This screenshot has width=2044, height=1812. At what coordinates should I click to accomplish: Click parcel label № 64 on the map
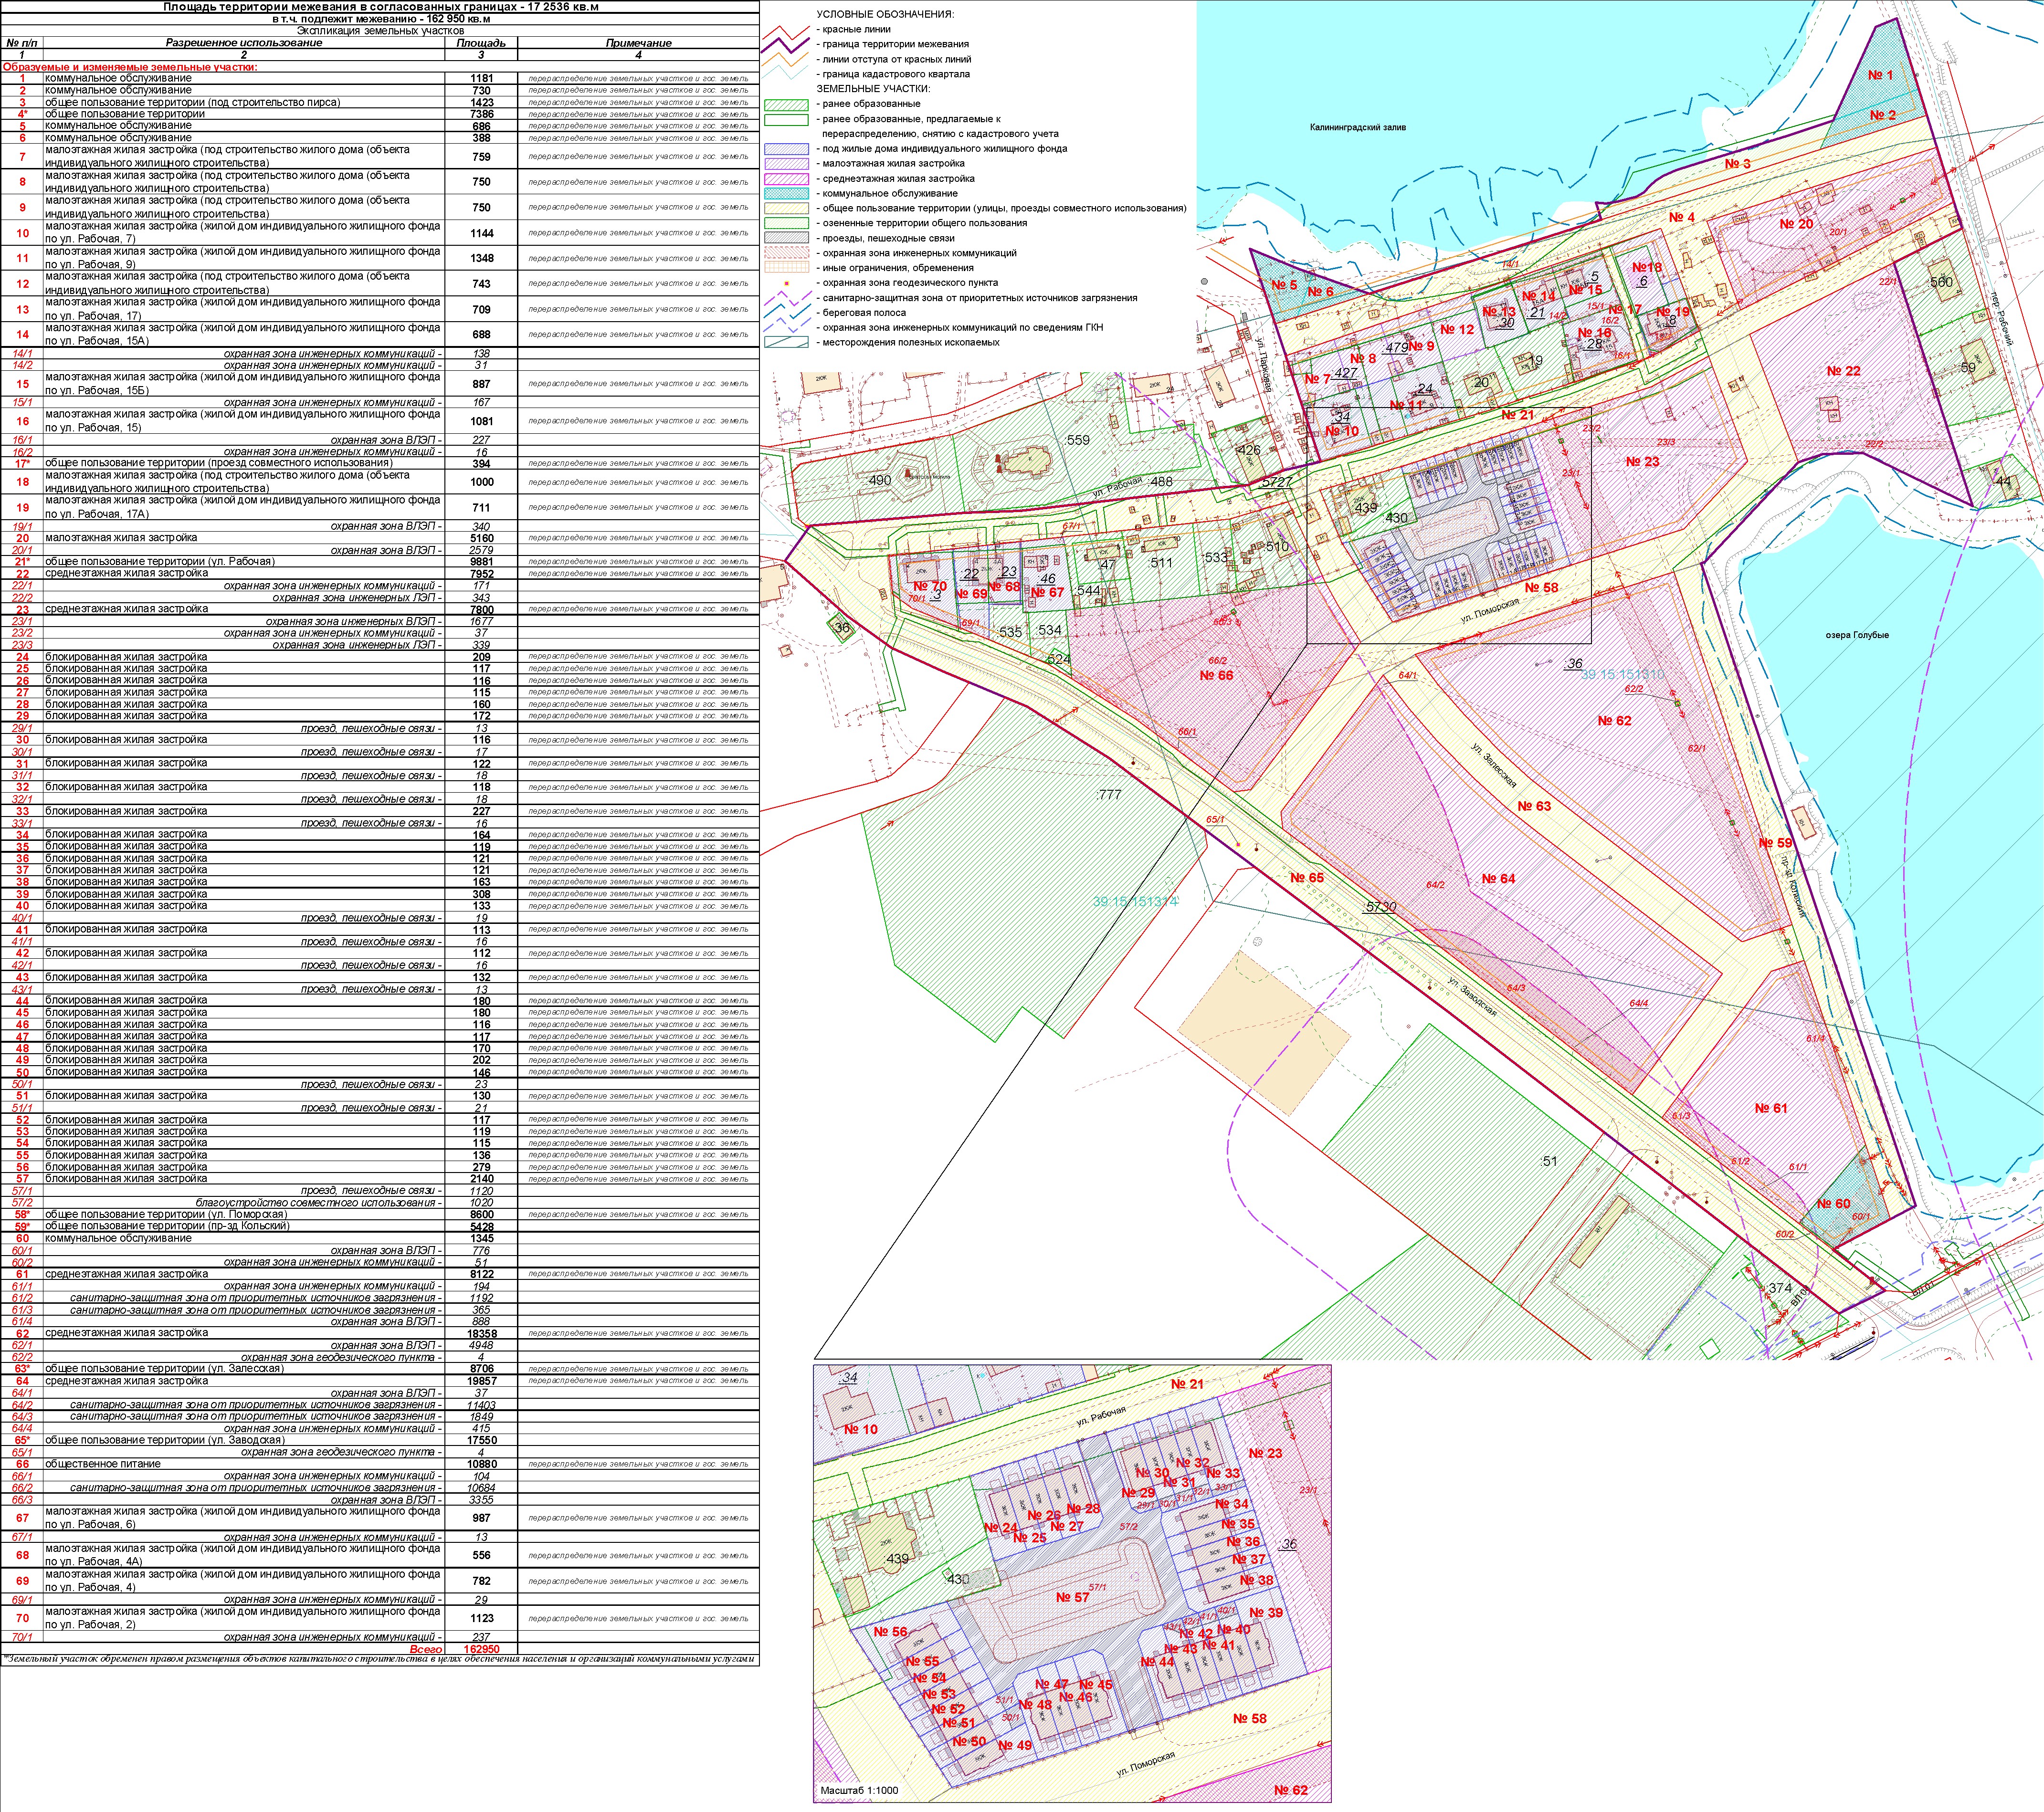tap(1498, 878)
